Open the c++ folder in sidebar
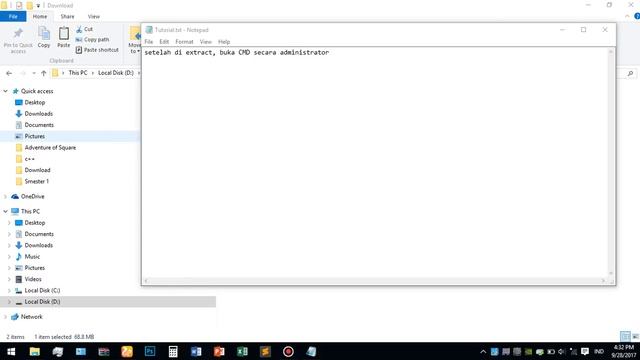This screenshot has width=640, height=360. tap(29, 159)
